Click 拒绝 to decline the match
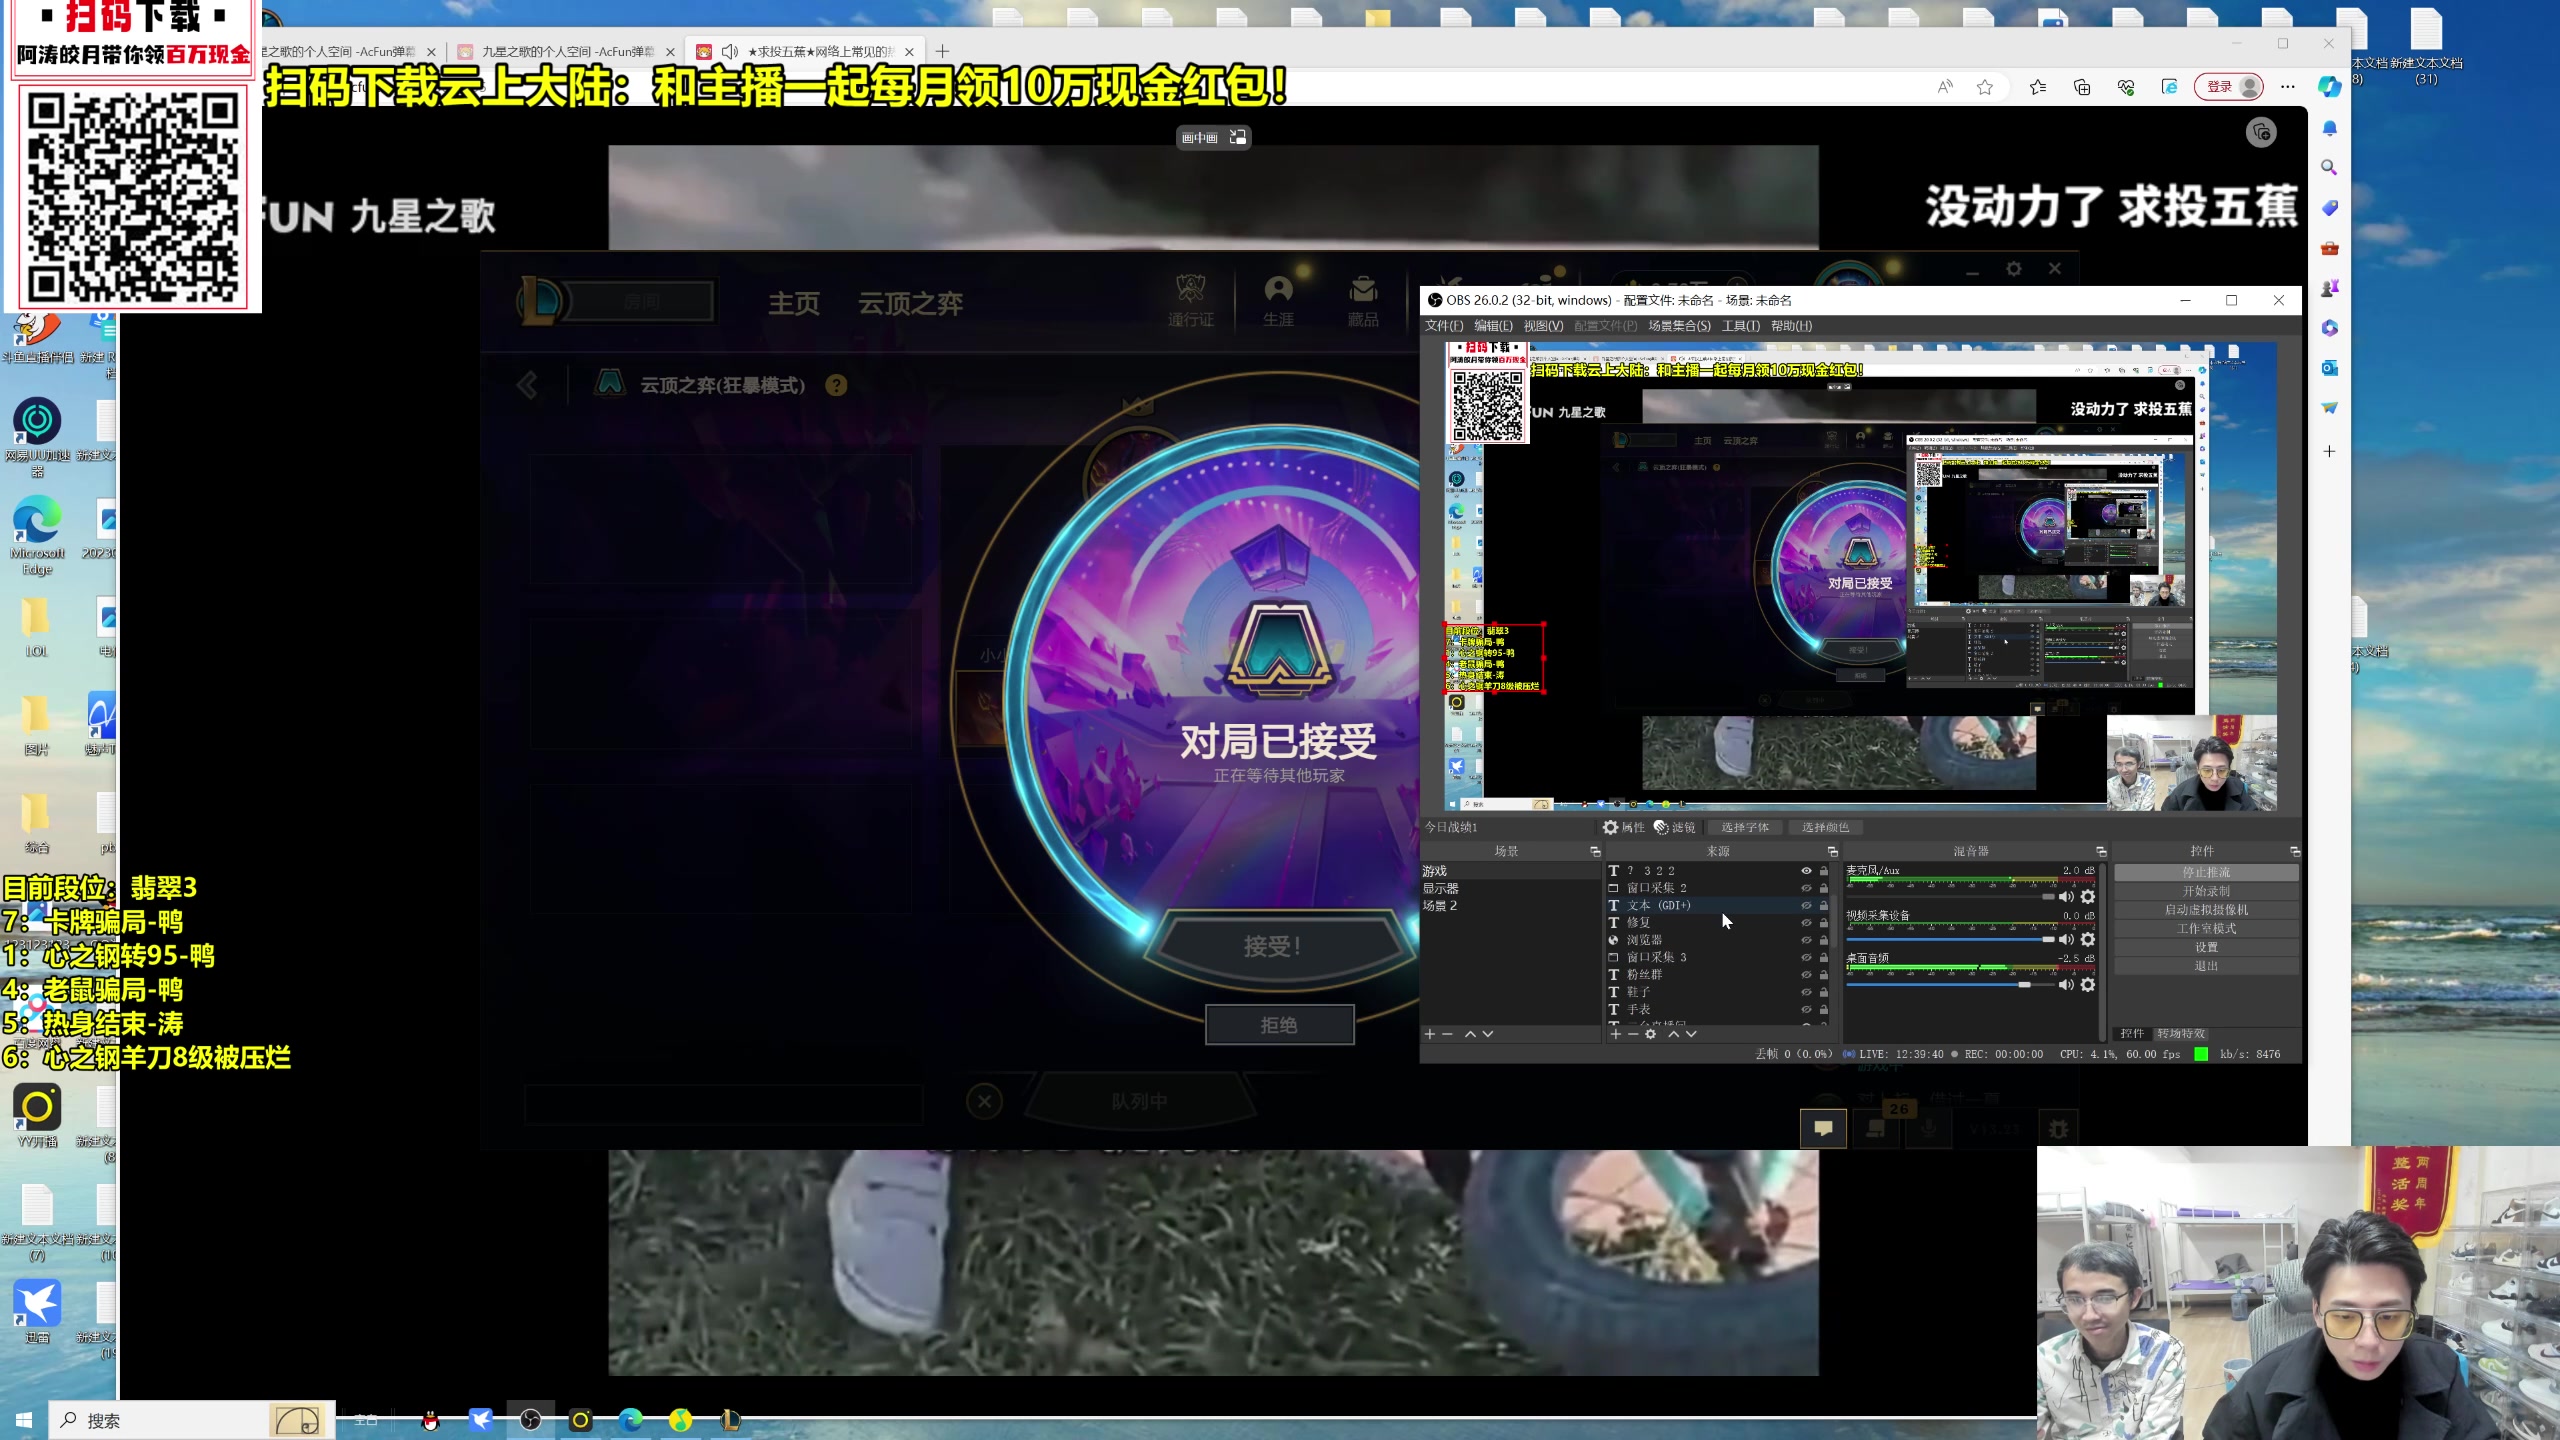2560x1440 pixels. pyautogui.click(x=1279, y=1025)
